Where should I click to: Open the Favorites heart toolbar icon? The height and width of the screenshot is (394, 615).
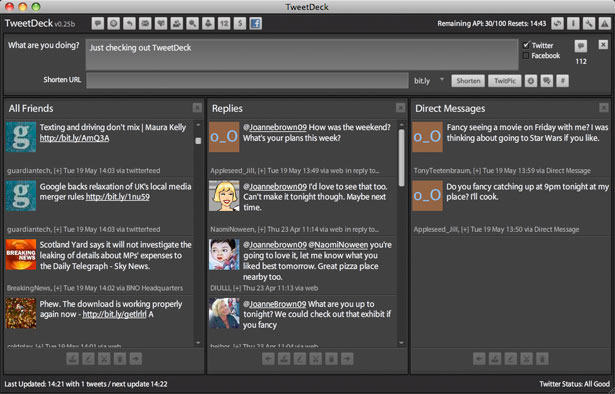click(161, 24)
